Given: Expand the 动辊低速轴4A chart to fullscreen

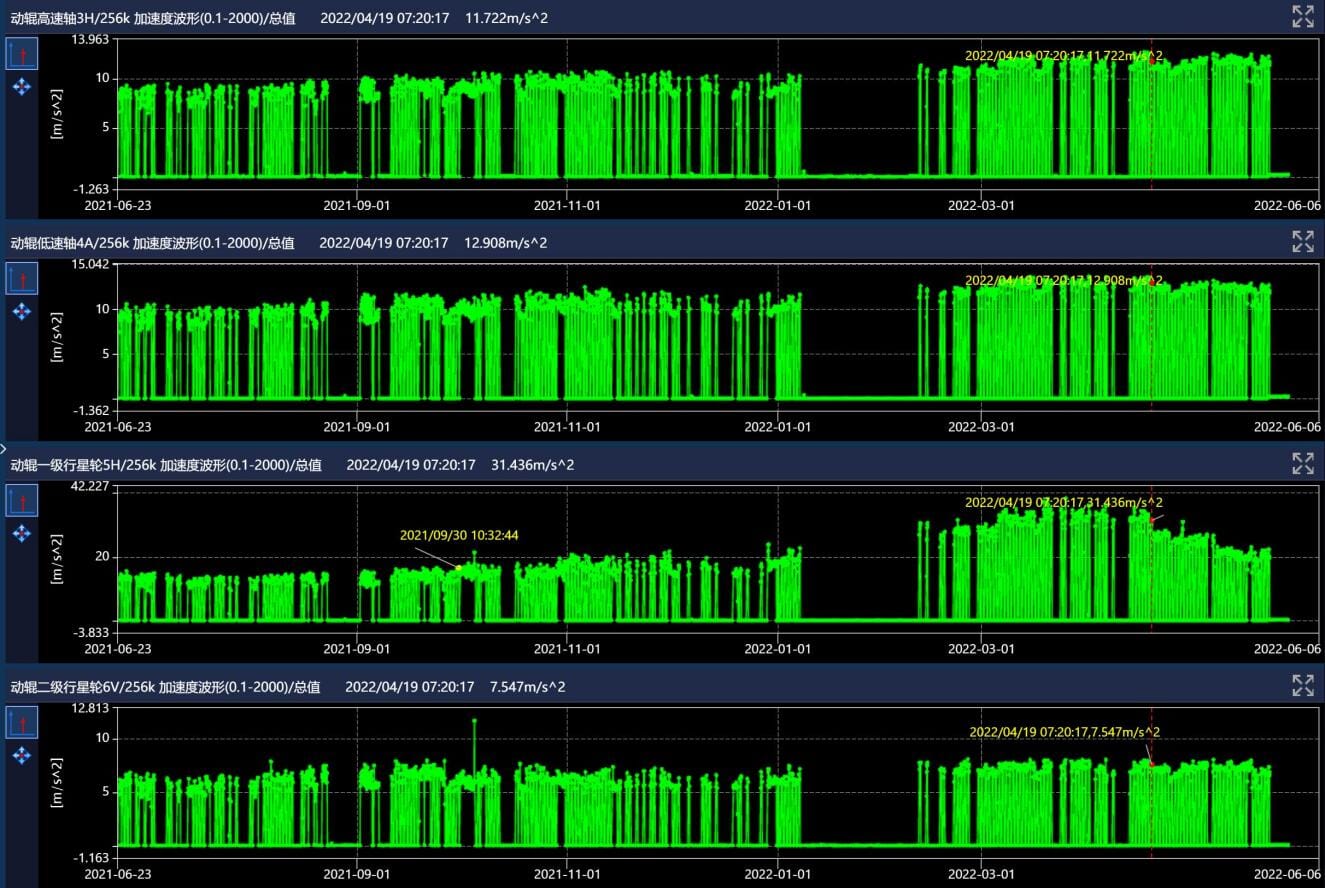Looking at the screenshot, I should (1302, 241).
